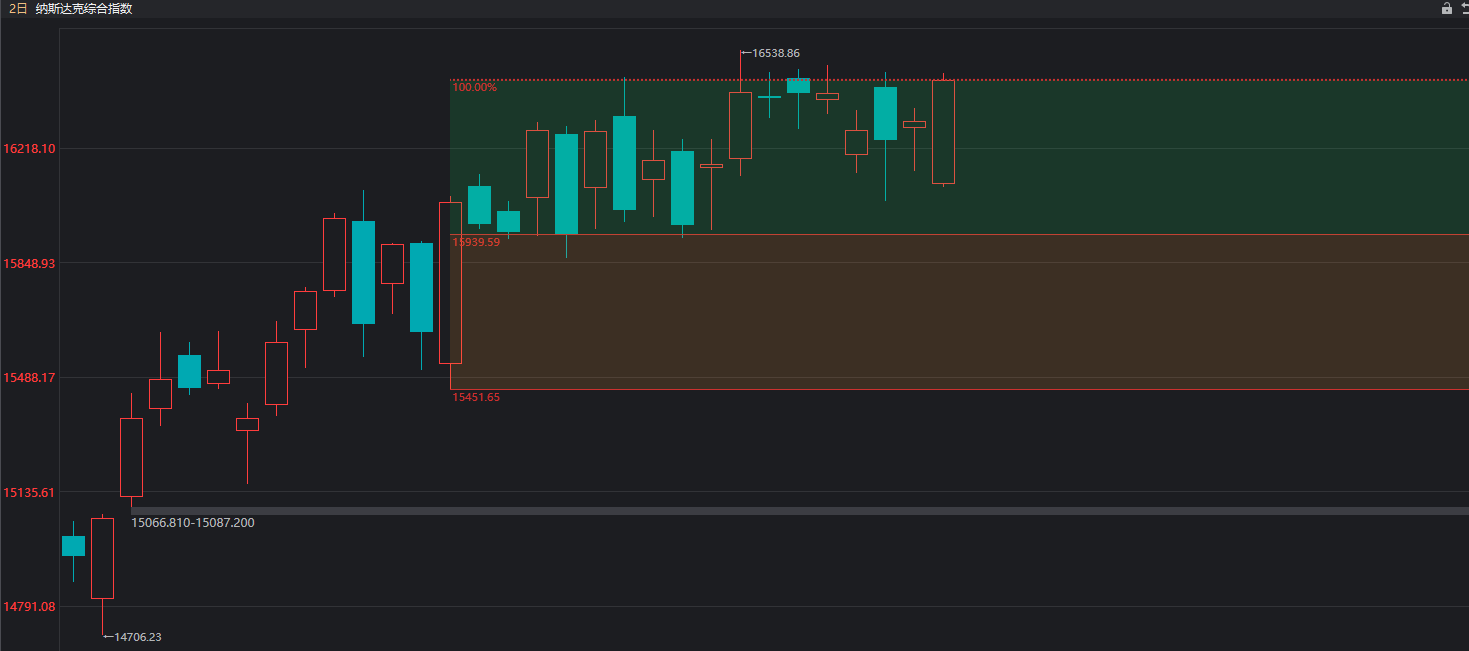The image size is (1469, 651).
Task: Click the 纳斯达克综合指数 chart title
Action: (x=83, y=8)
